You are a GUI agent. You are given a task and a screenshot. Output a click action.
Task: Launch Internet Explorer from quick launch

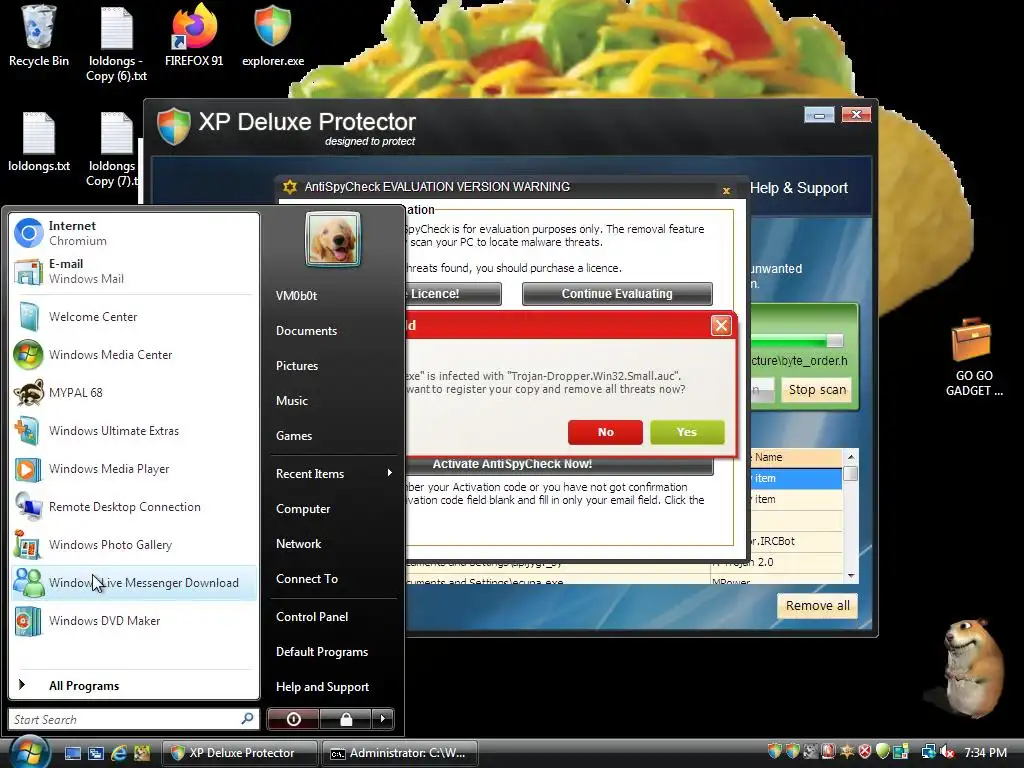click(x=119, y=753)
